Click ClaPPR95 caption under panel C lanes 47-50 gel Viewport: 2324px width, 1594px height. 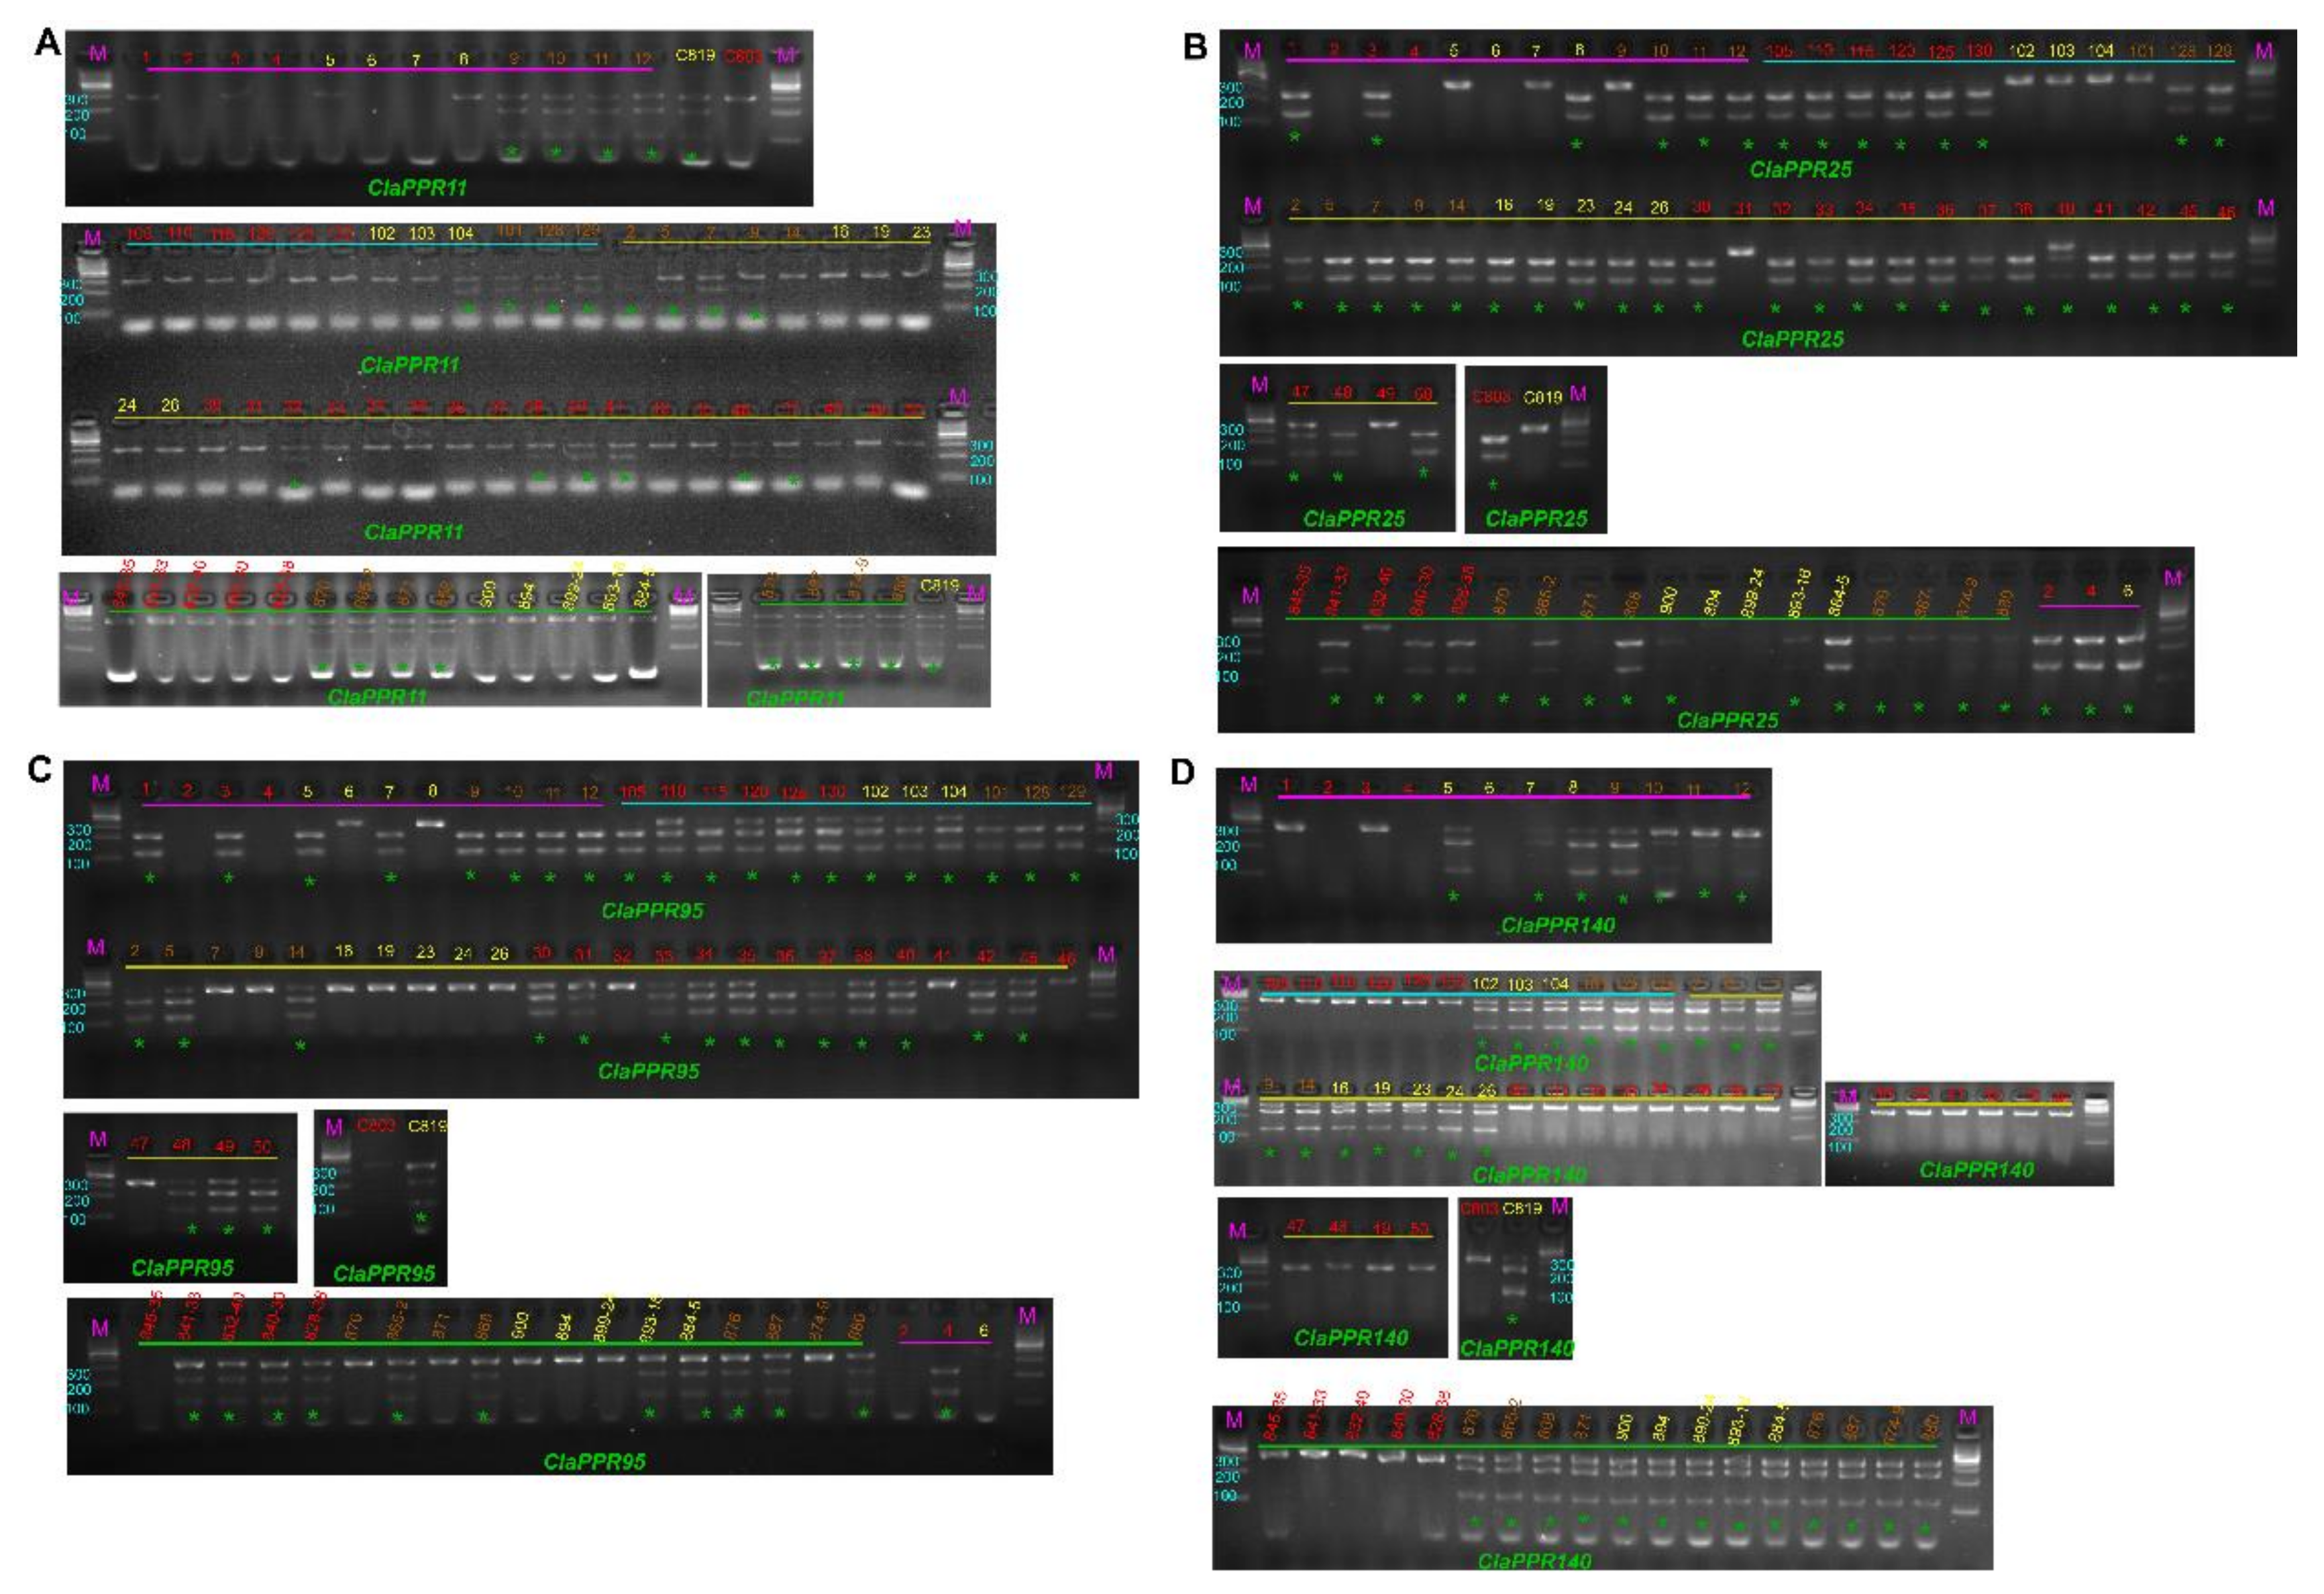coord(182,1268)
